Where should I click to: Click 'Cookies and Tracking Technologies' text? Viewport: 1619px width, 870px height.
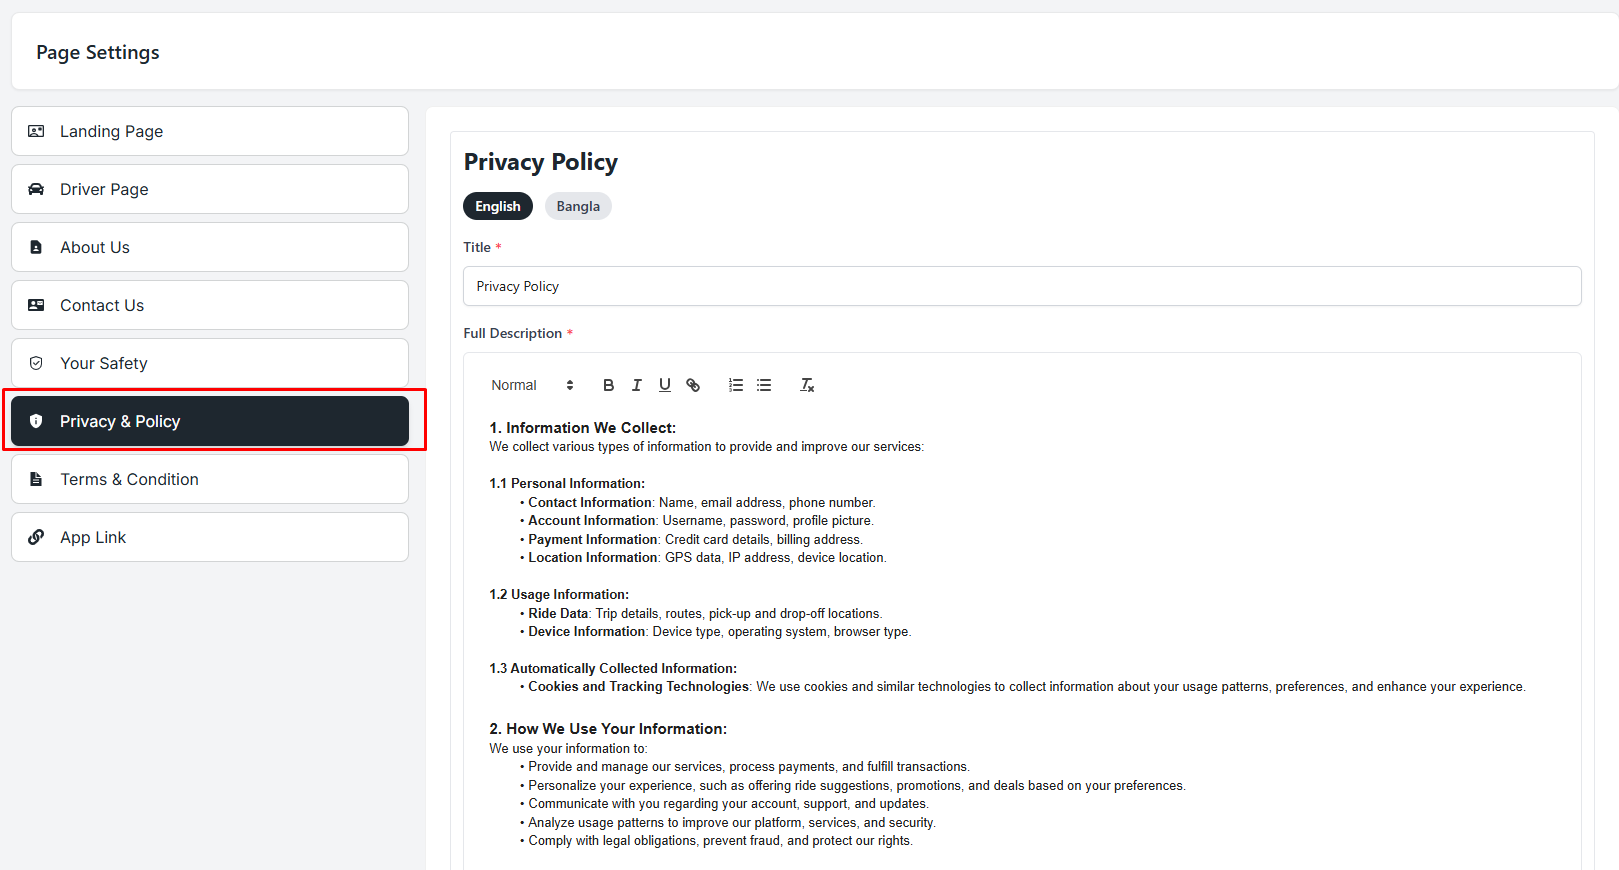click(x=638, y=687)
